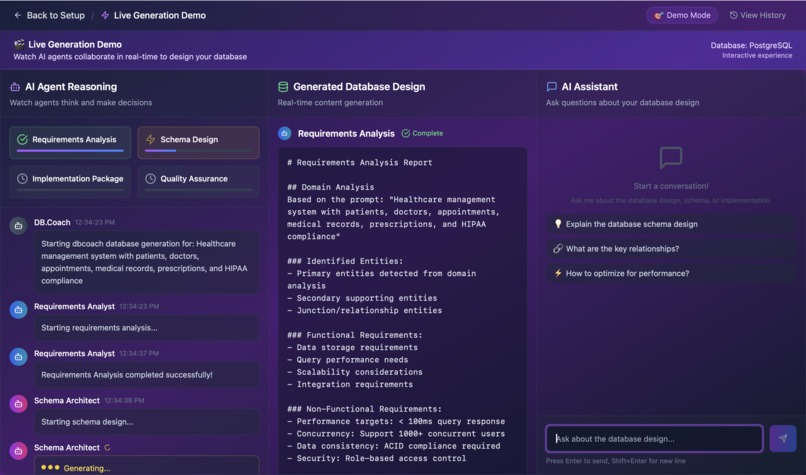Screen dimensions: 806x475
Task: Click avatar of Schema Architect at 12:34:38 PM
Action: tap(19, 404)
